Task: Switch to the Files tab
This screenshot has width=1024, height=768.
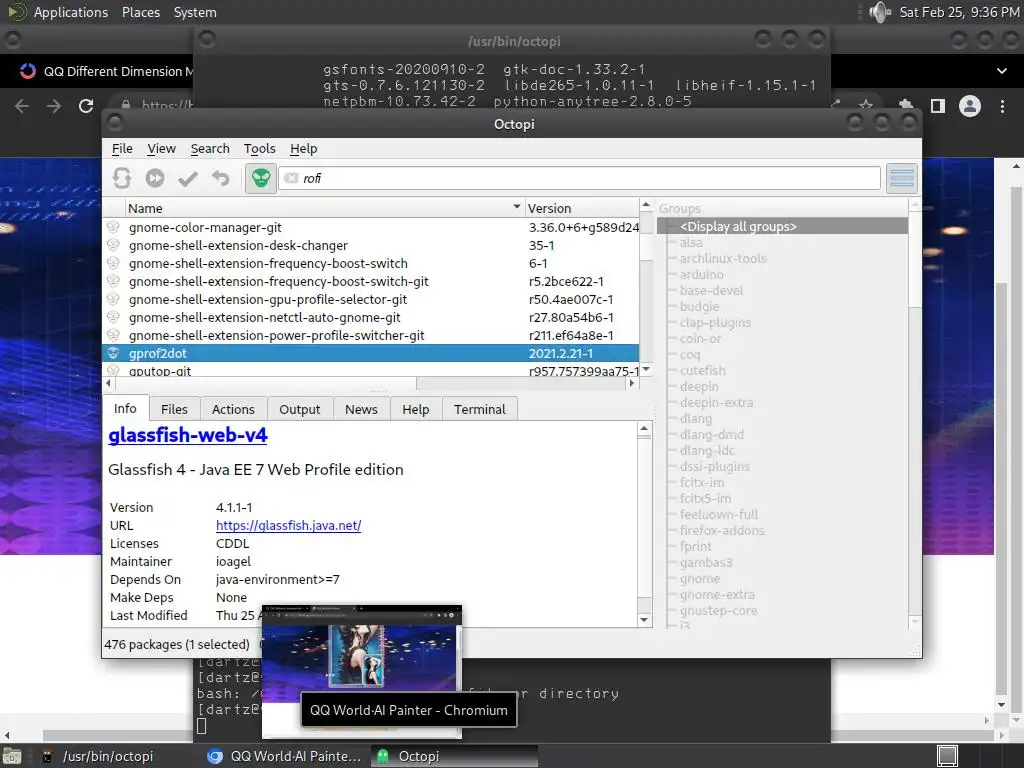Action: tap(174, 409)
